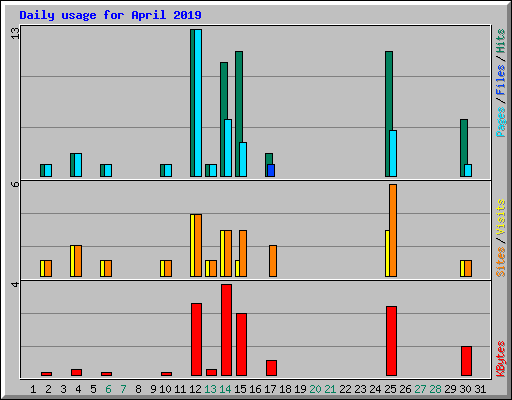The height and width of the screenshot is (400, 512).
Task: Click the tallest green Hits bar on day 12
Action: (x=192, y=103)
